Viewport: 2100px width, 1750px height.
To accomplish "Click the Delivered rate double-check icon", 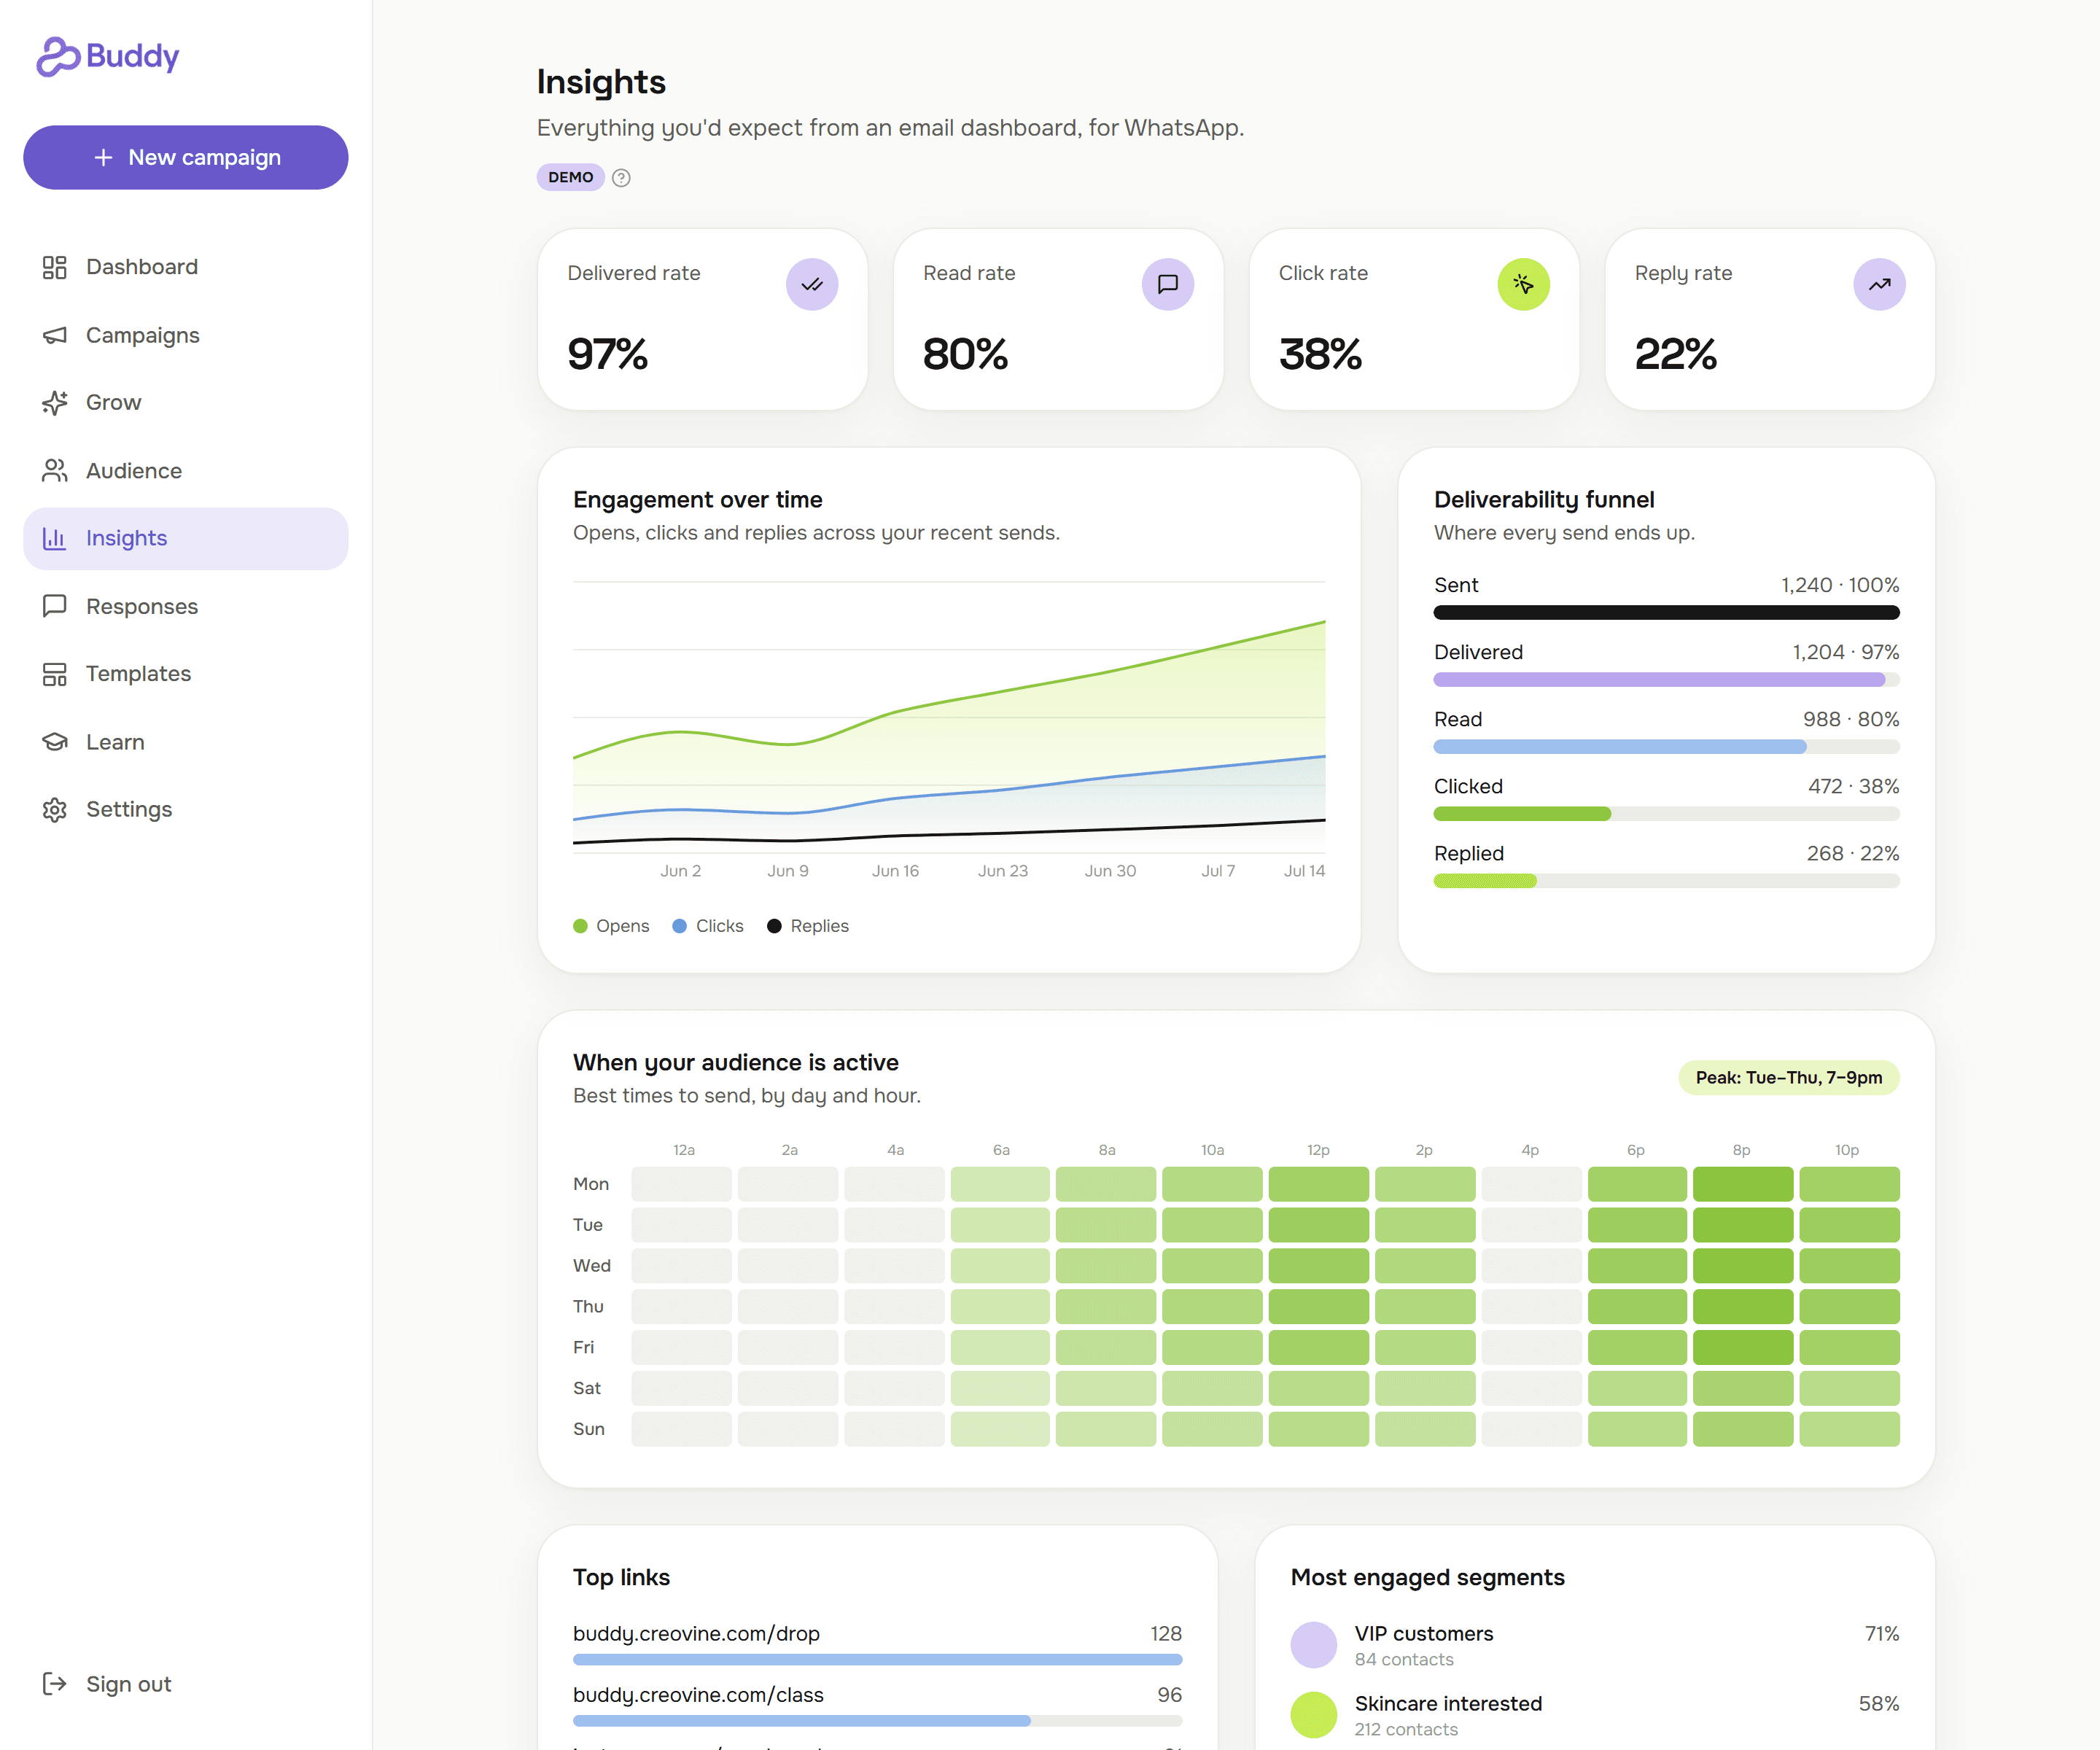I will coord(812,285).
